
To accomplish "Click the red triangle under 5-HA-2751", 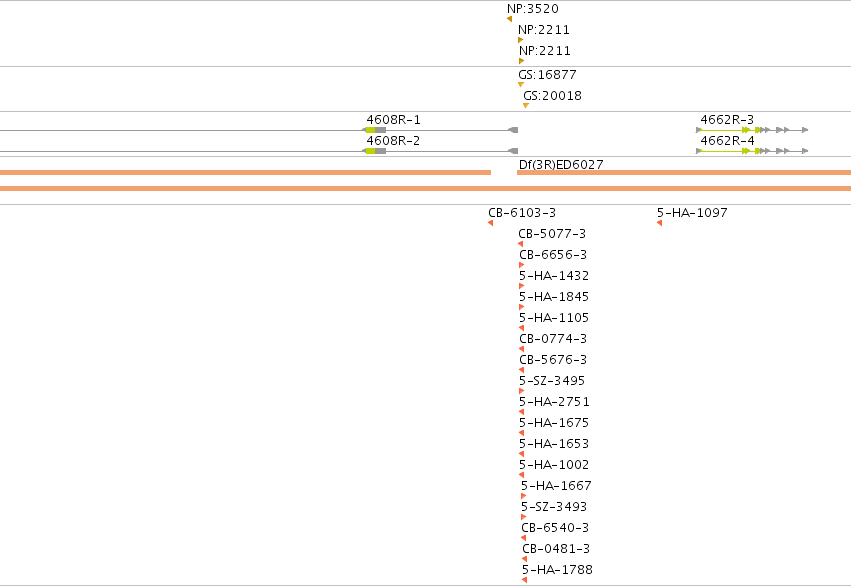I will click(522, 412).
